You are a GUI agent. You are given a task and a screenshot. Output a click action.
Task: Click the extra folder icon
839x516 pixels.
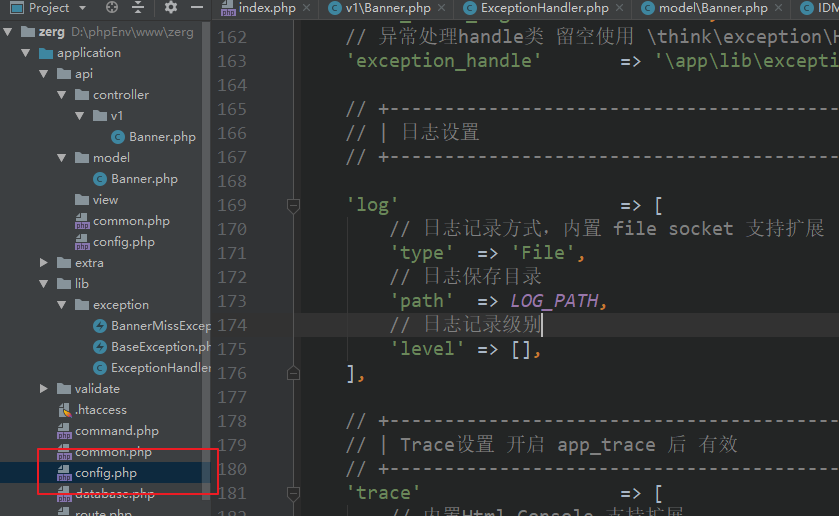pyautogui.click(x=64, y=263)
